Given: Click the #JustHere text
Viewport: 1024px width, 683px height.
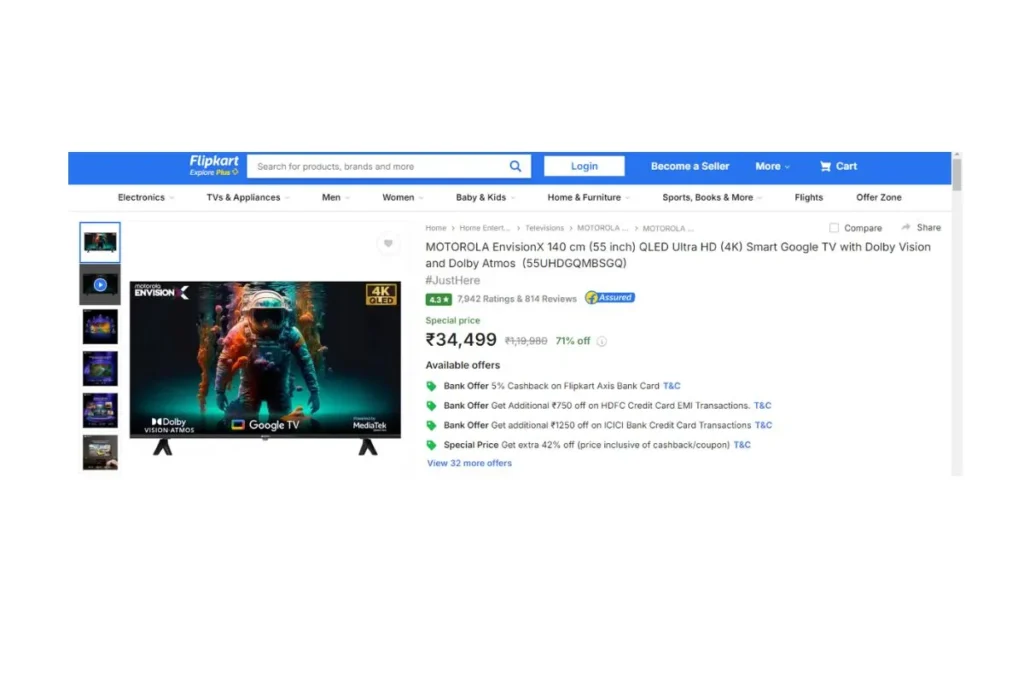Looking at the screenshot, I should (453, 280).
